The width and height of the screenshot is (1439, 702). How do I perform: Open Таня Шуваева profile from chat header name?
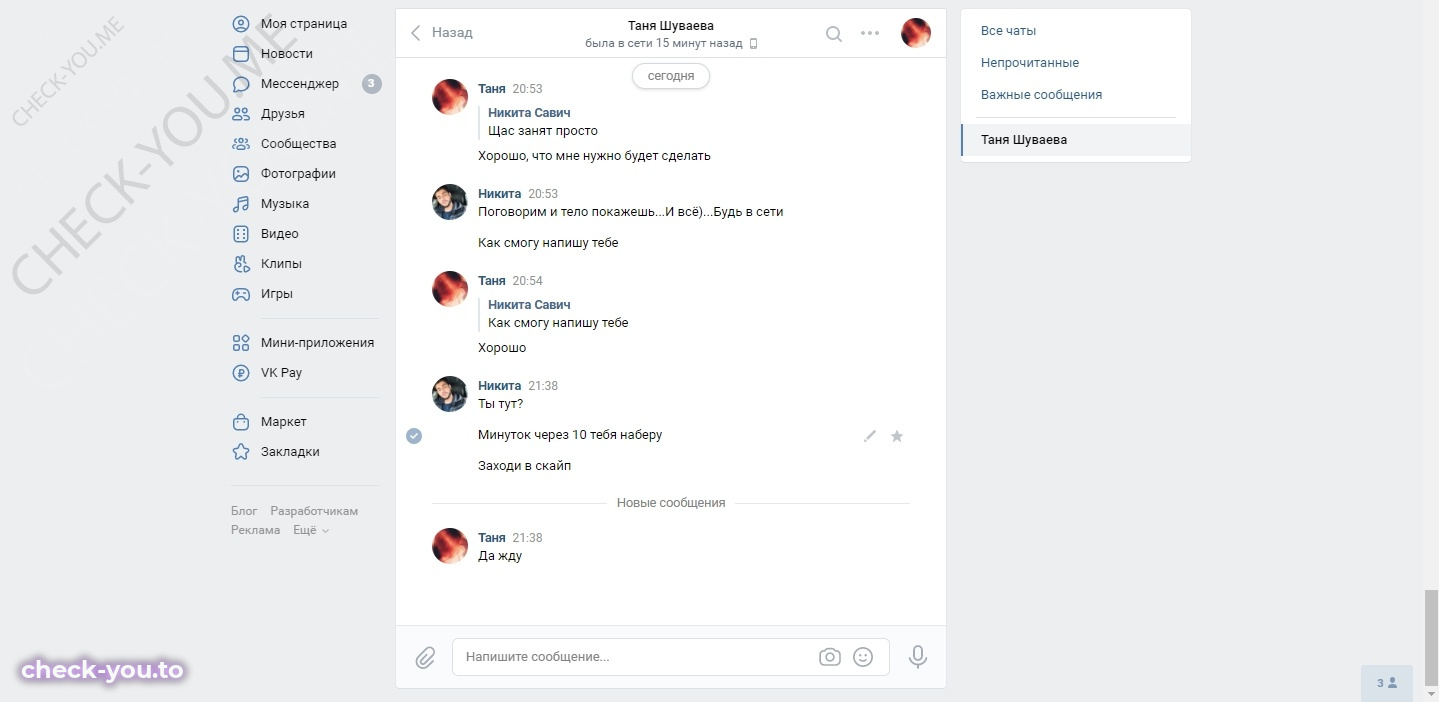(x=671, y=25)
